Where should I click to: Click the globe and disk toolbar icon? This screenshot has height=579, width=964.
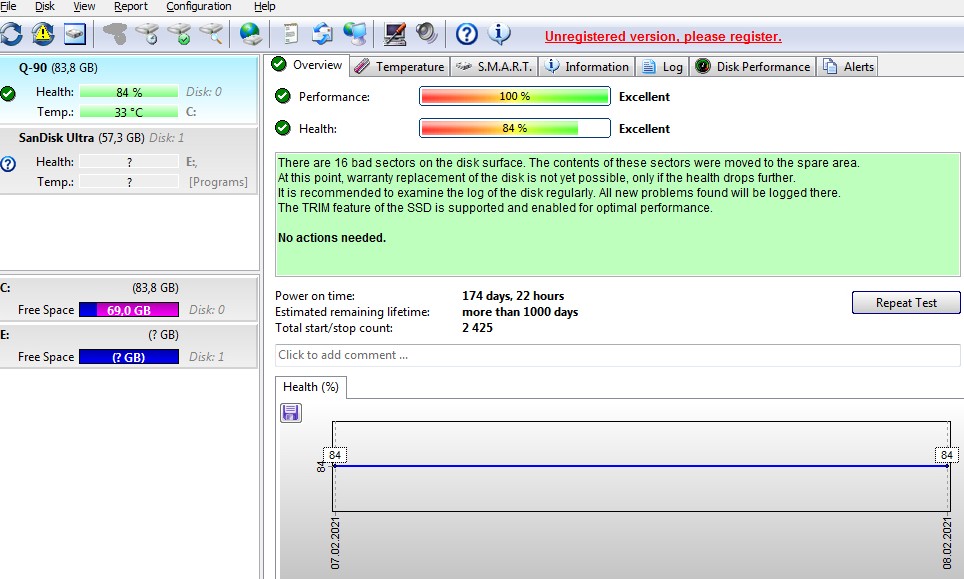[250, 34]
